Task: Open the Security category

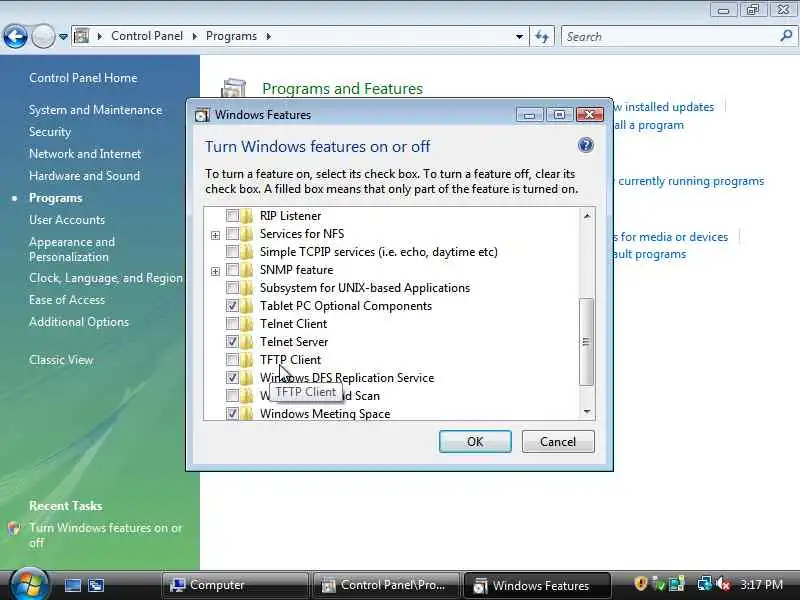Action: 50,132
